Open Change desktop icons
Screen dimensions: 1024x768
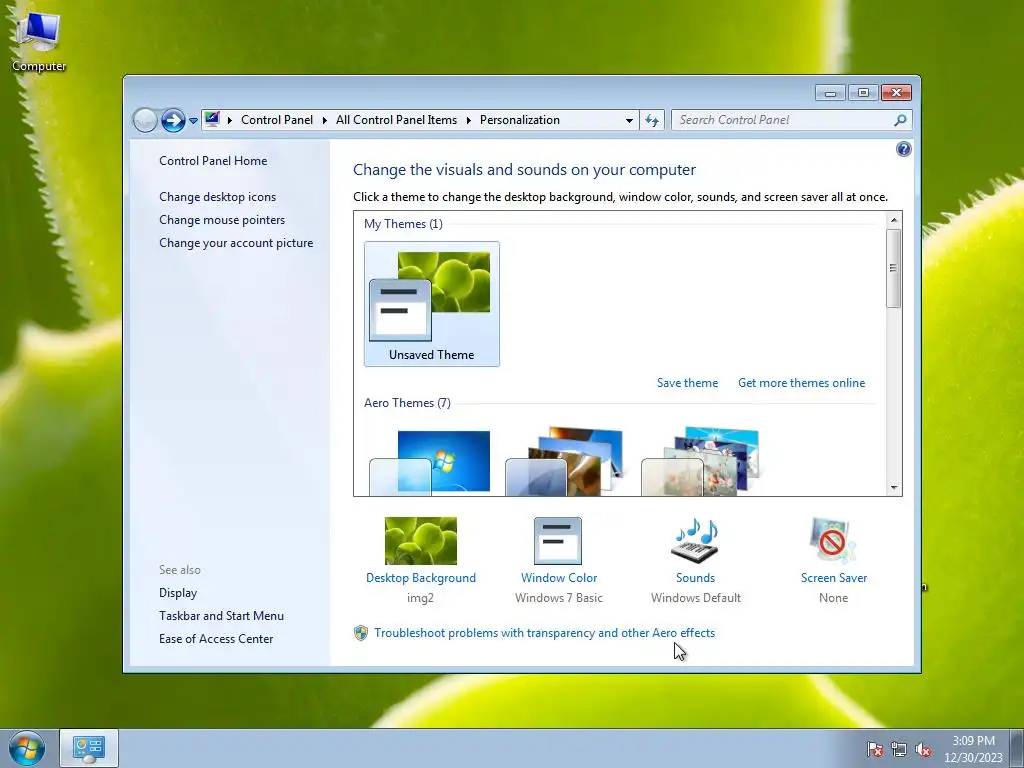click(x=217, y=197)
